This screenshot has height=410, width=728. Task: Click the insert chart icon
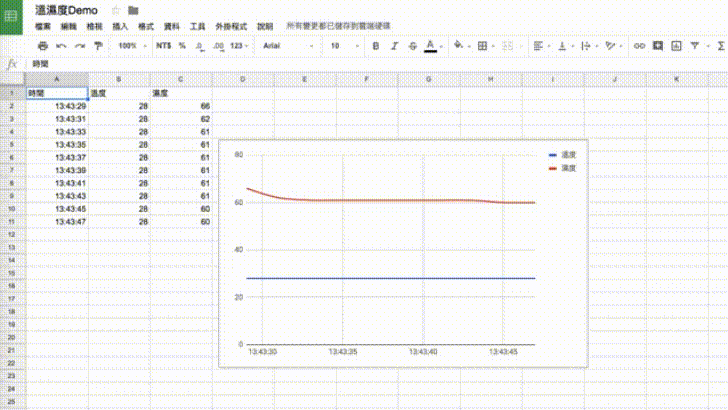tap(675, 46)
